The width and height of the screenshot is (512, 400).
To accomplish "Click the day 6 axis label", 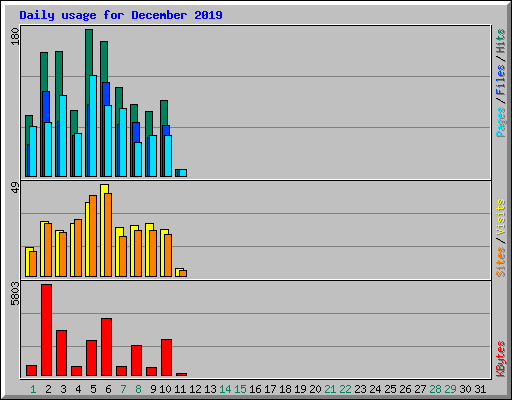I will pos(108,389).
